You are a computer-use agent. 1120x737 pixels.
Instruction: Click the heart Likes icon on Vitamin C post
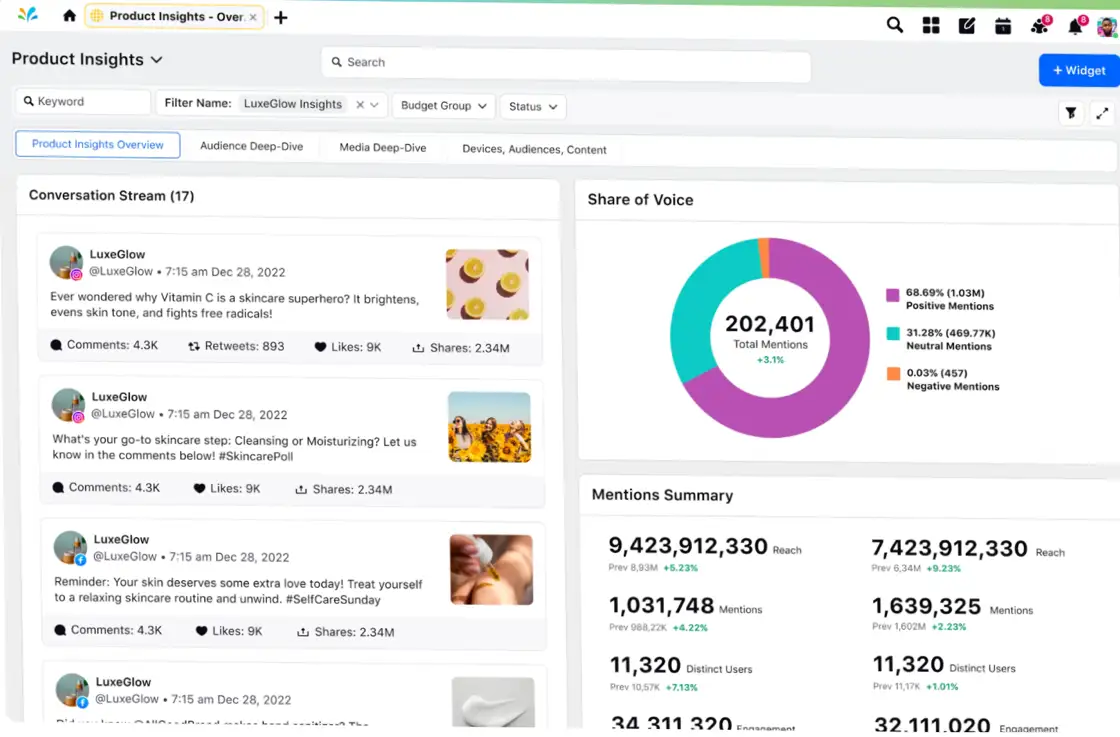[320, 347]
